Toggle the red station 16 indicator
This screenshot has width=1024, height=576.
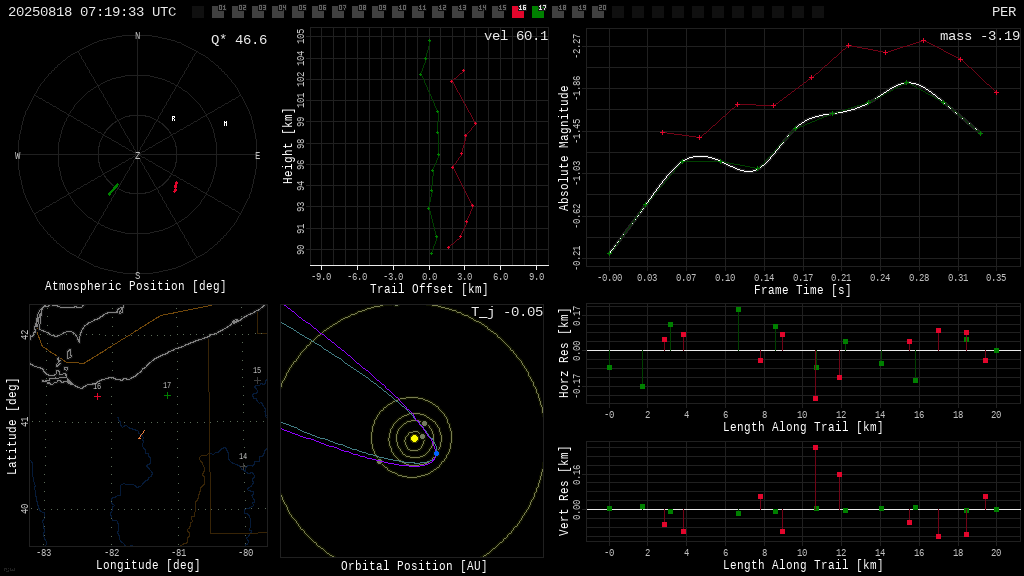click(x=519, y=11)
